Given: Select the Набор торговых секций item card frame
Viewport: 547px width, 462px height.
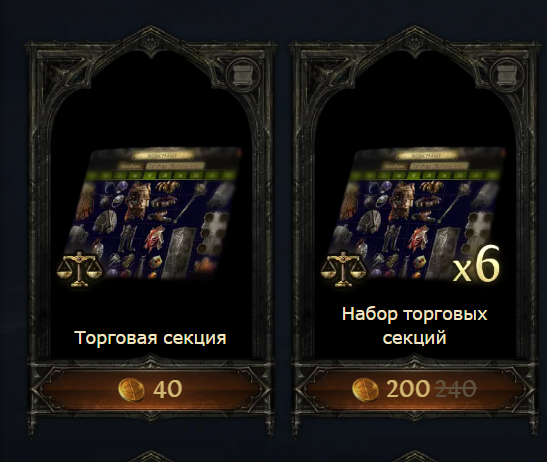Looking at the screenshot, I should click(x=414, y=230).
